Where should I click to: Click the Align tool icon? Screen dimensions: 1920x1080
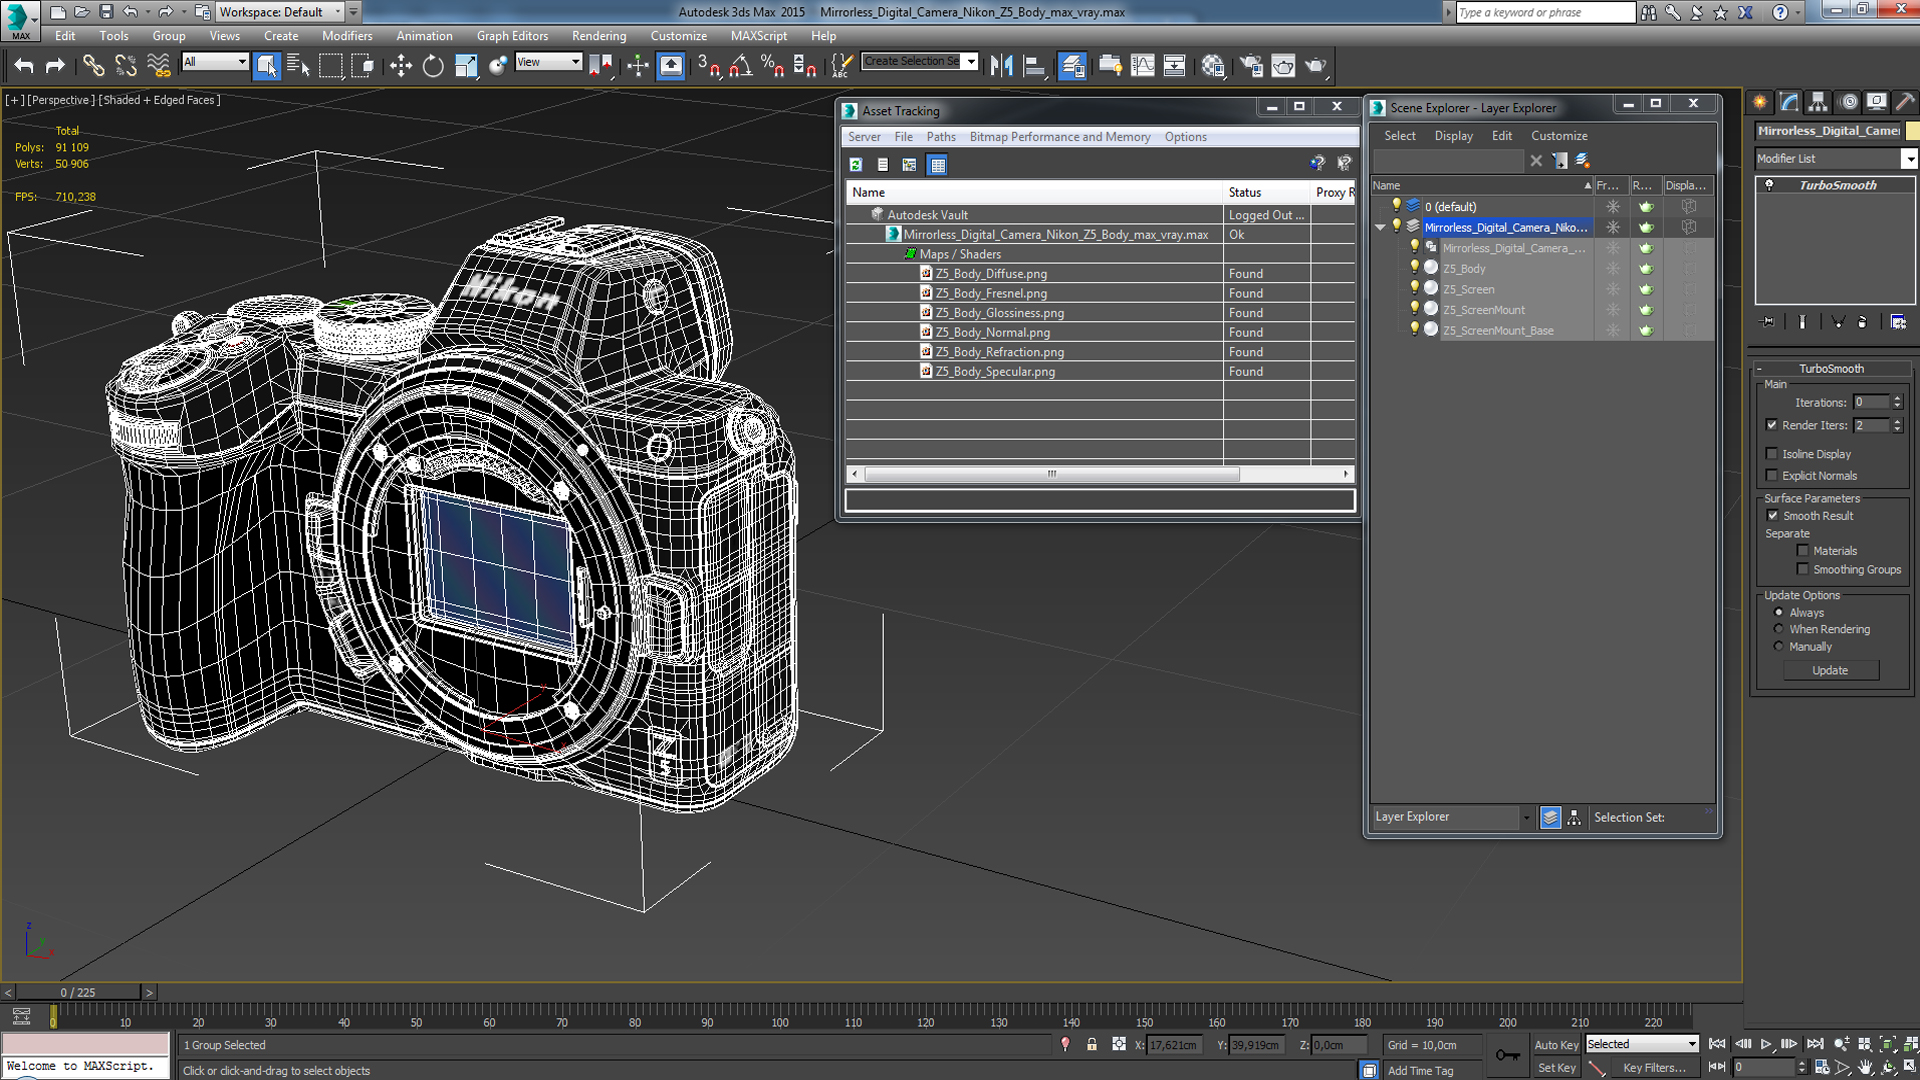coord(1034,66)
